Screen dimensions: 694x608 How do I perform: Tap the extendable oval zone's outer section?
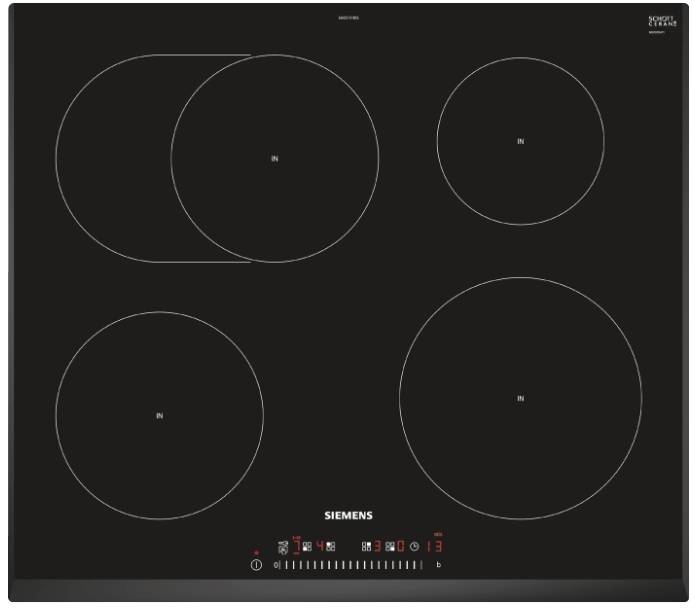(113, 158)
